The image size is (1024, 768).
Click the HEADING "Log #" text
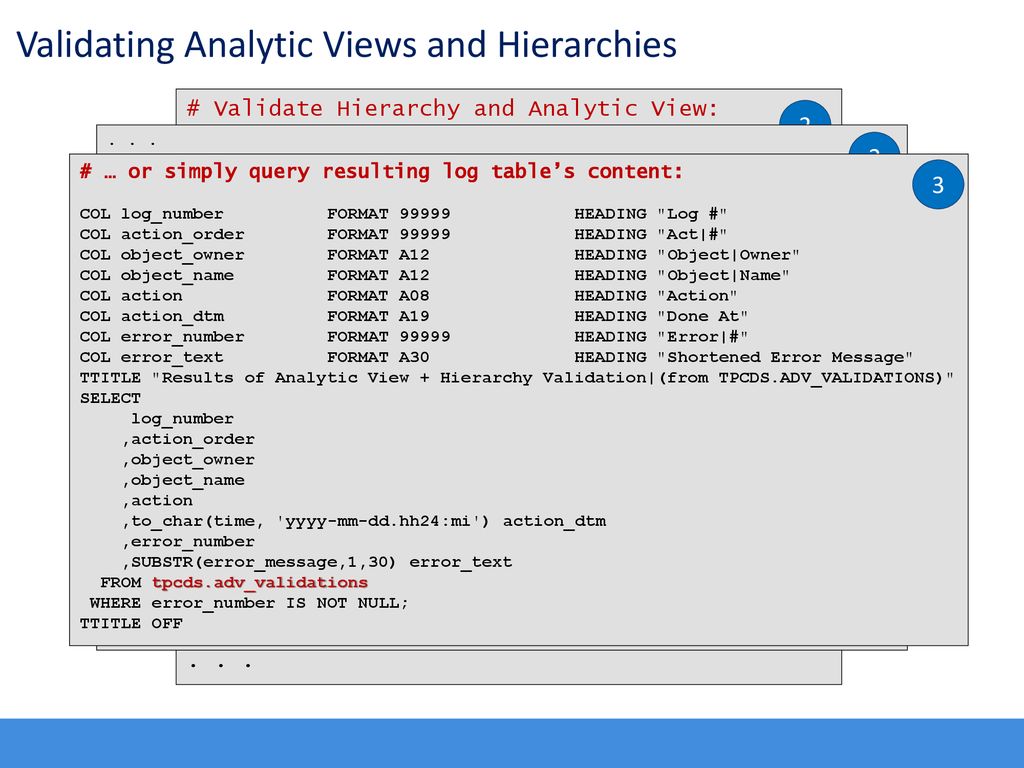pyautogui.click(x=692, y=214)
